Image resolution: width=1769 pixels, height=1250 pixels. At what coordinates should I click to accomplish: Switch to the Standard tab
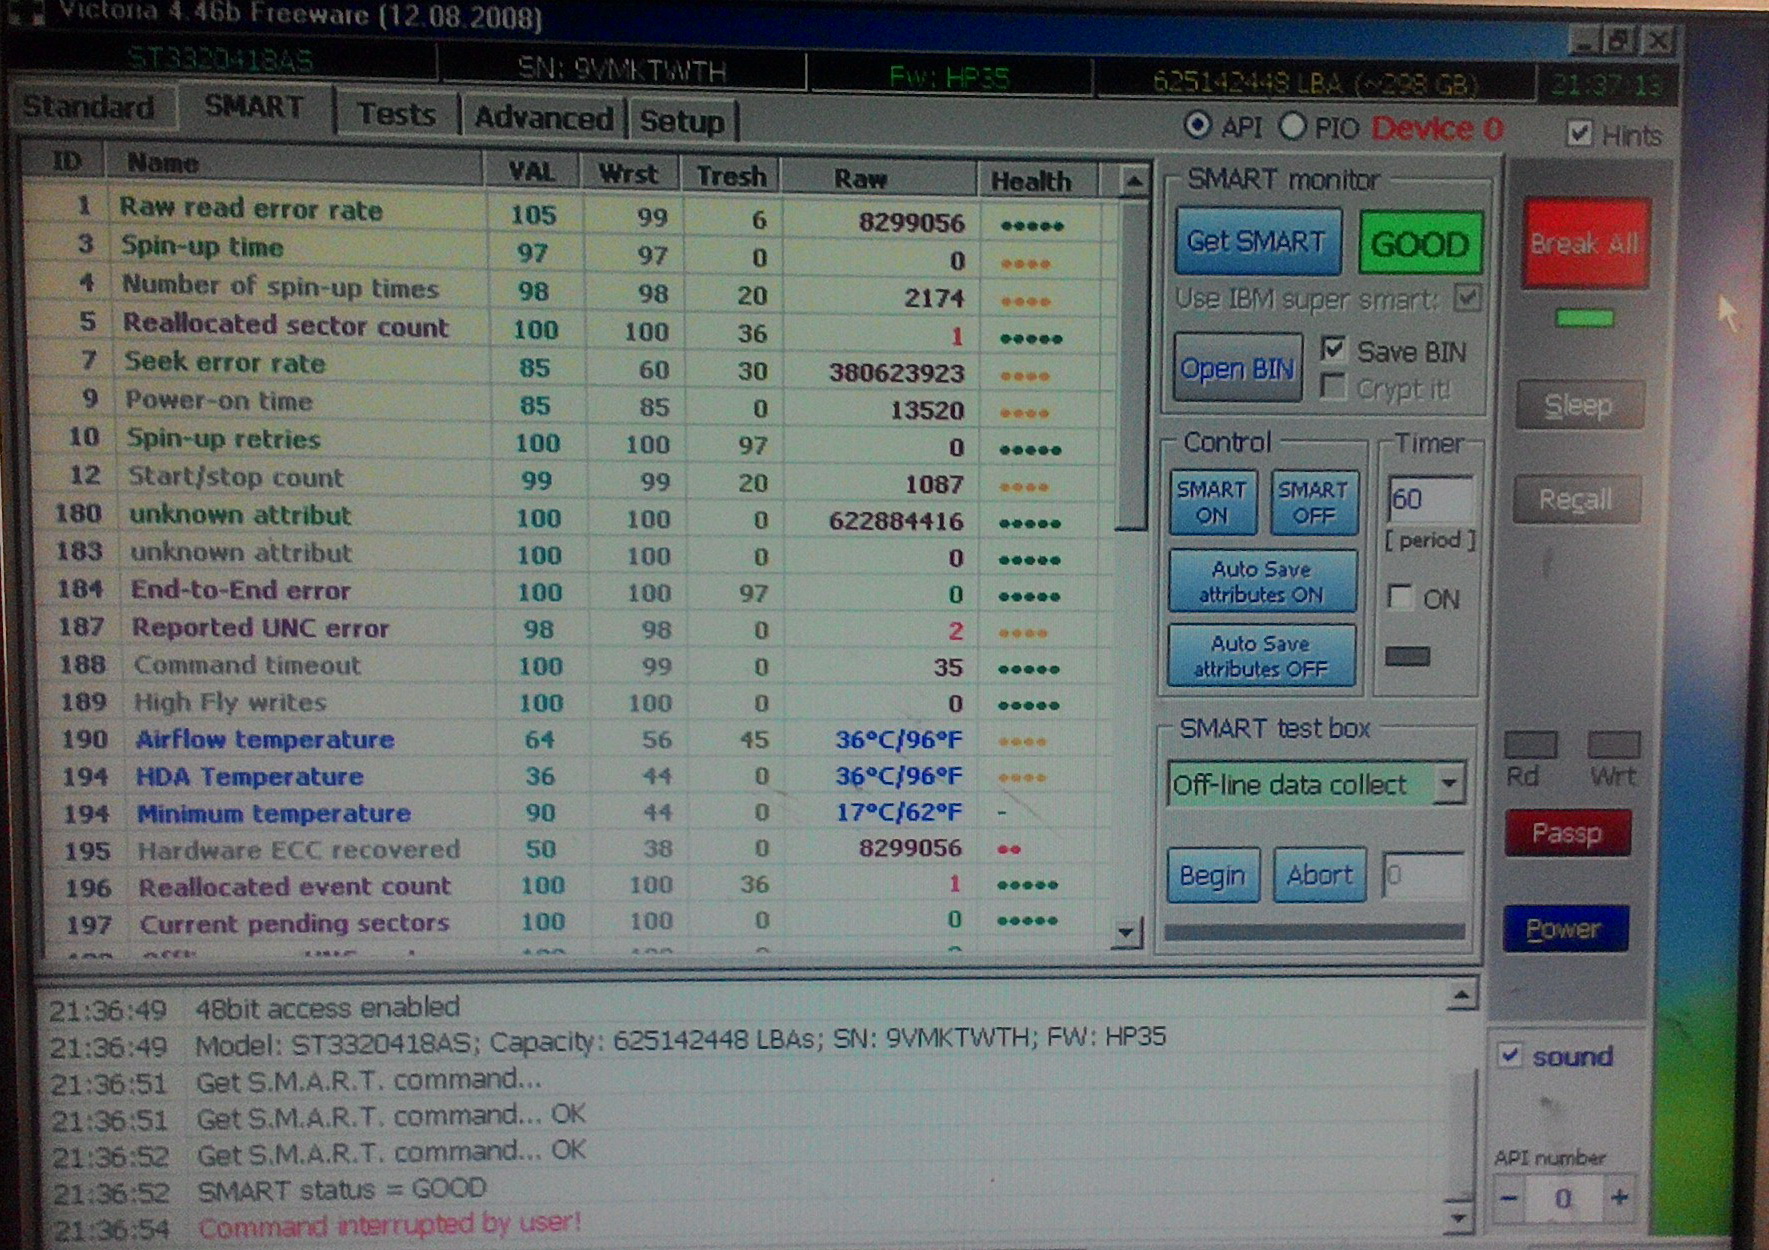90,106
